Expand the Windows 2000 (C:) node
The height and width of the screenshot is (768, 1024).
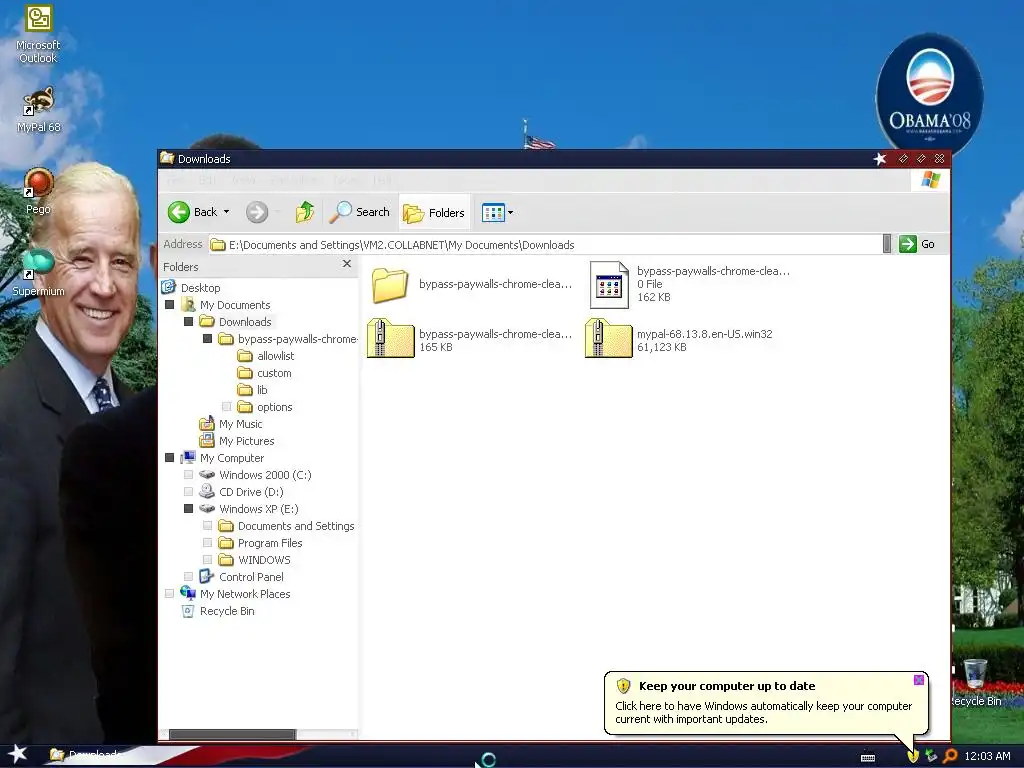coord(189,475)
